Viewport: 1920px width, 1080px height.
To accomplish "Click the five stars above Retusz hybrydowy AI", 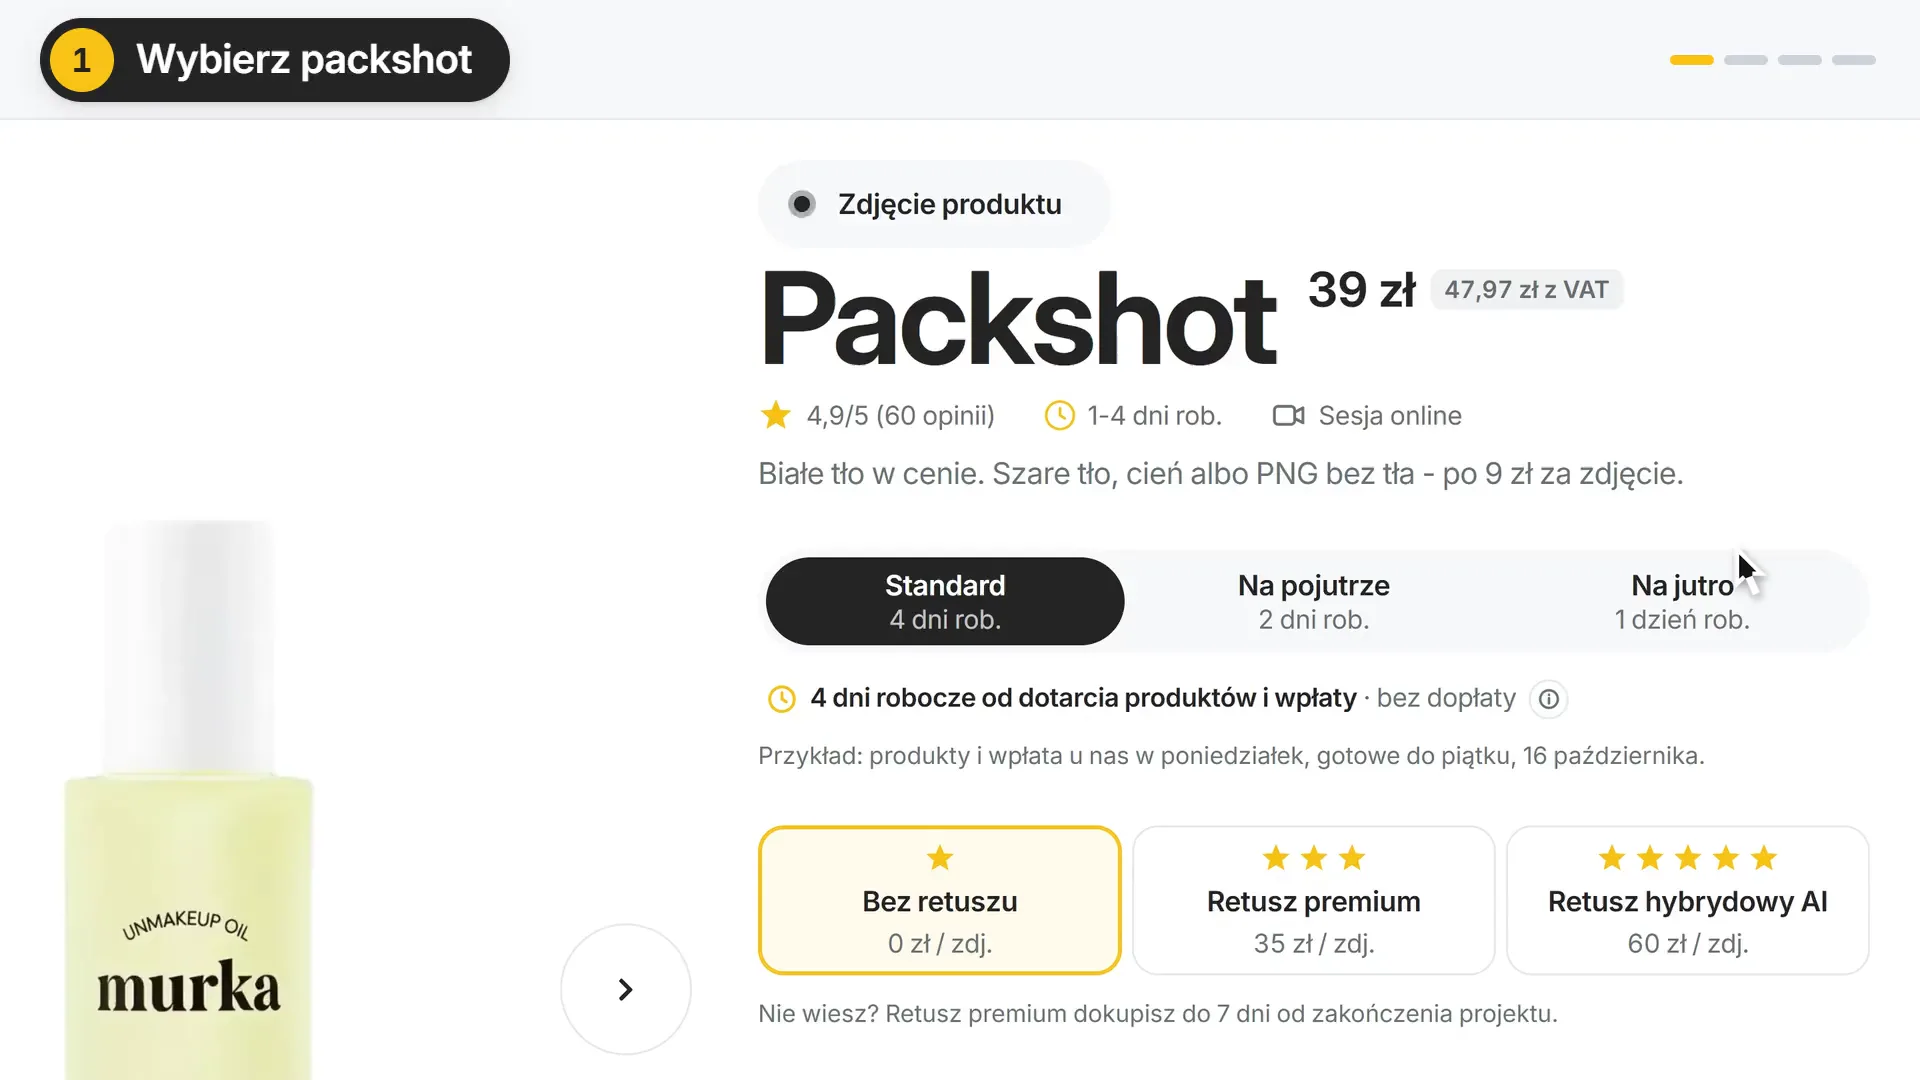I will click(x=1688, y=858).
